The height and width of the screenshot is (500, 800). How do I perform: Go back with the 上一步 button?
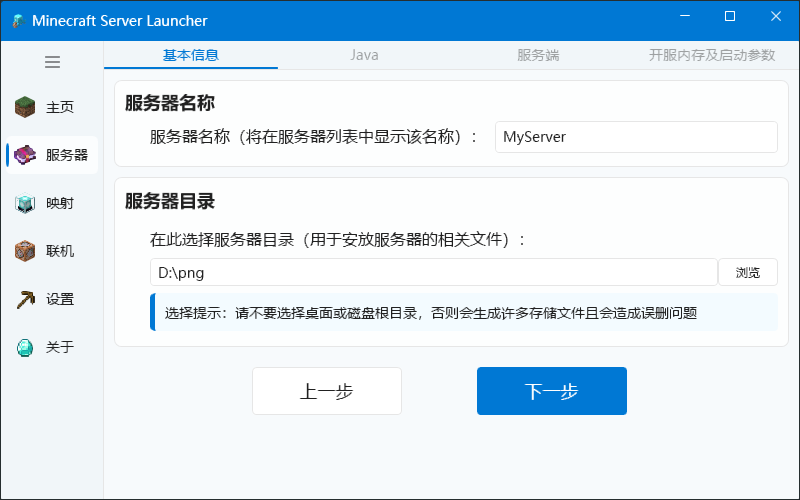coord(327,391)
